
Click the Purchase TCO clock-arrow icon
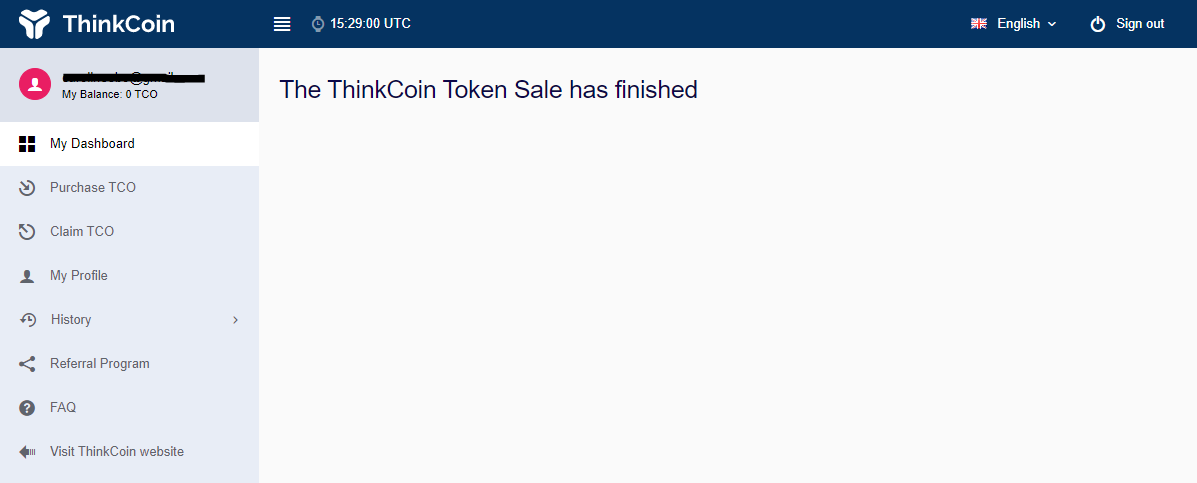pos(27,188)
